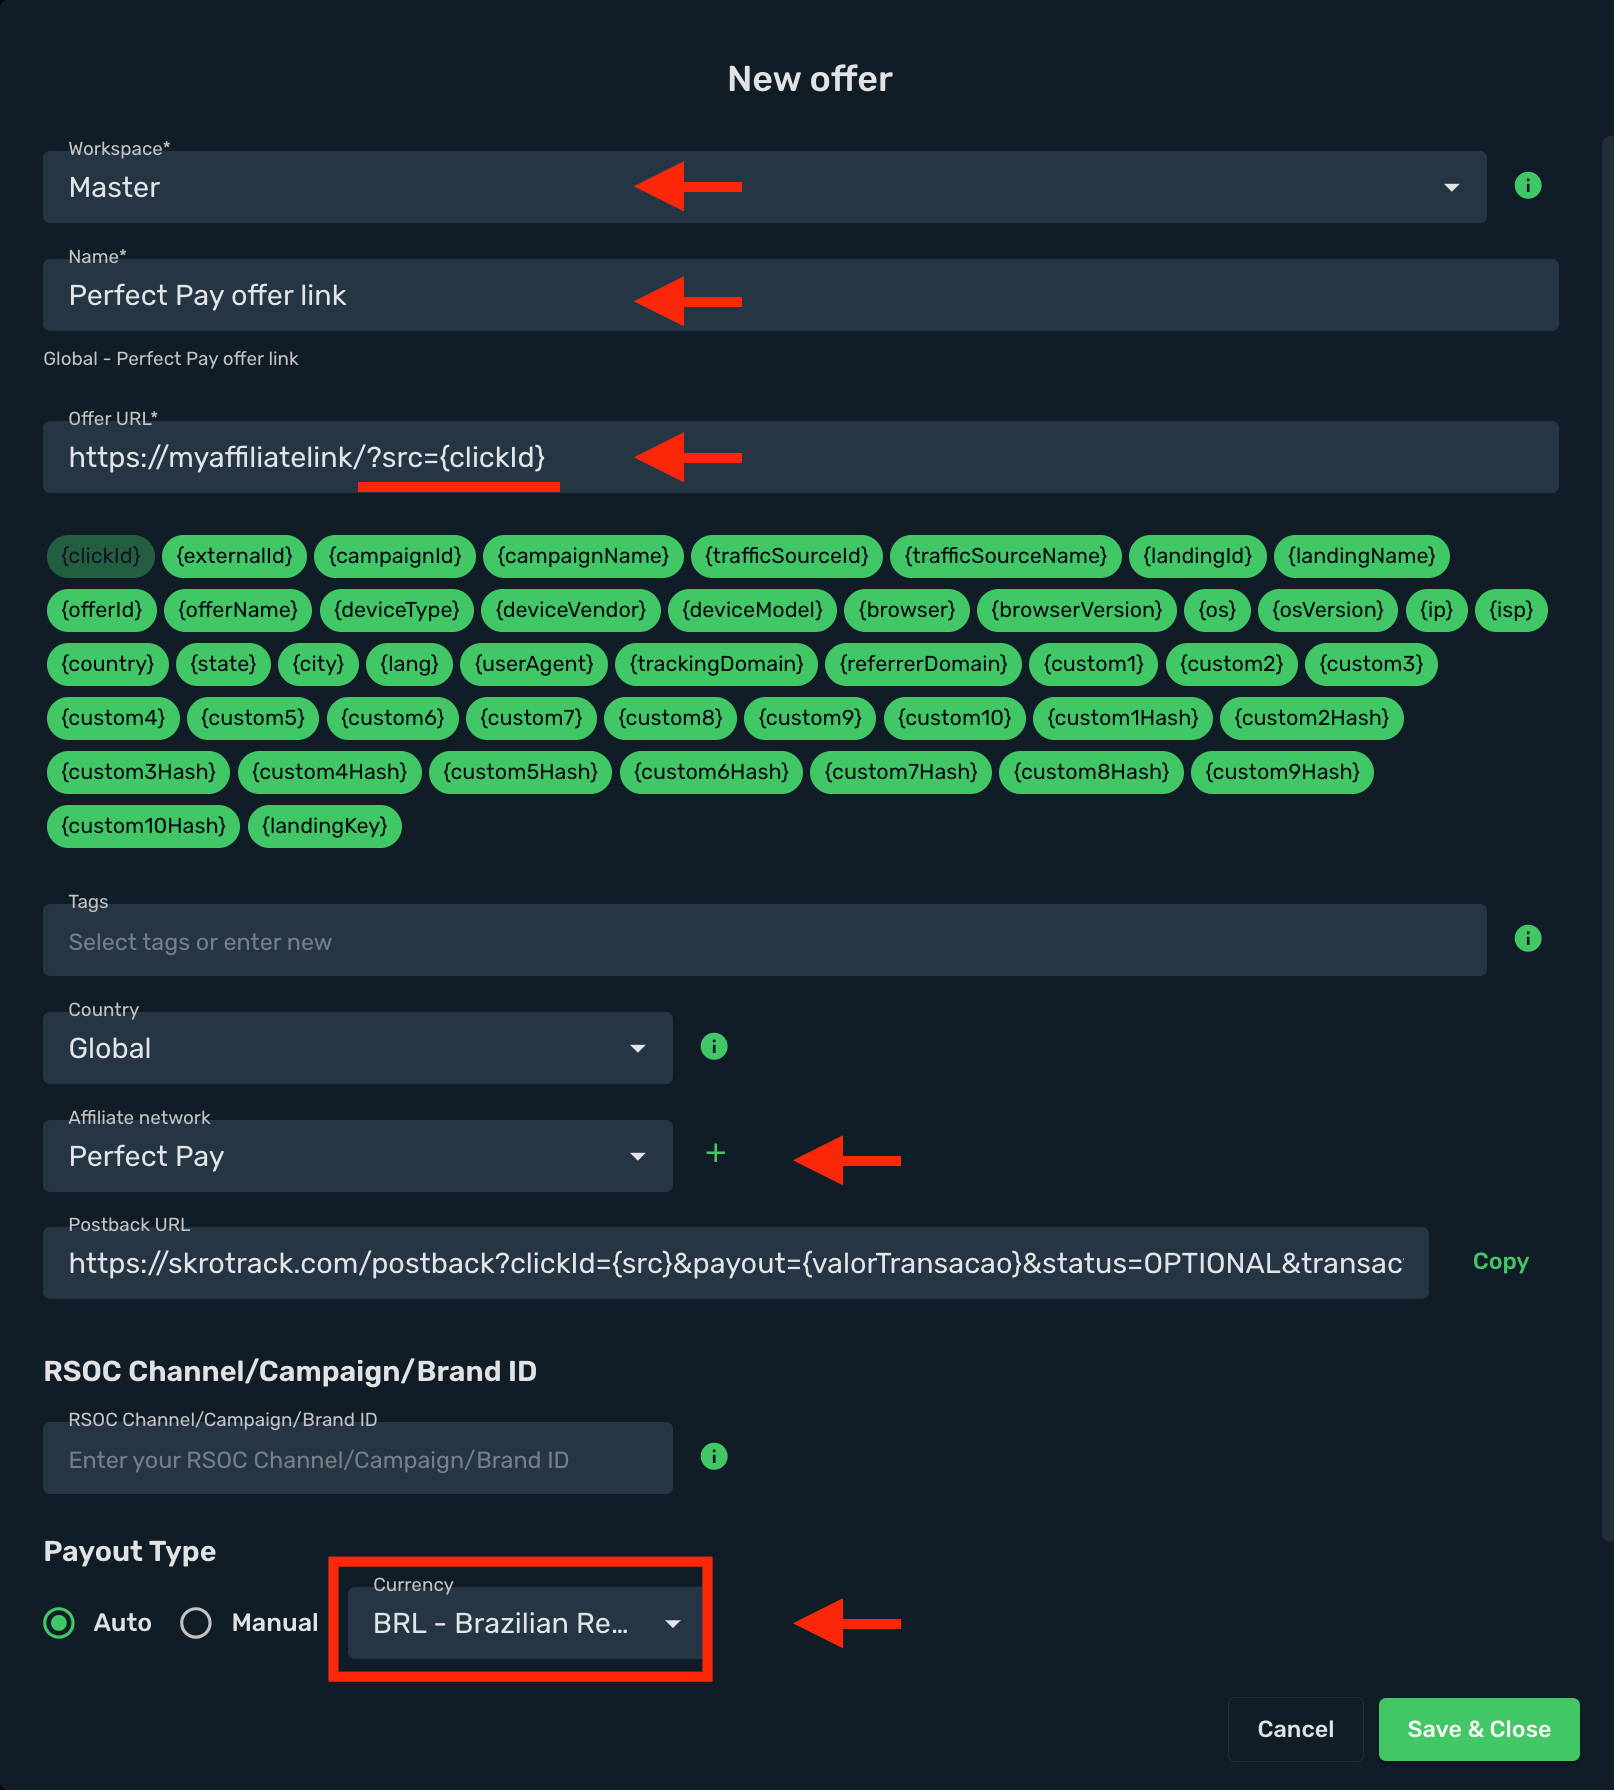
Task: Open the Country Global dropdown
Action: point(357,1048)
